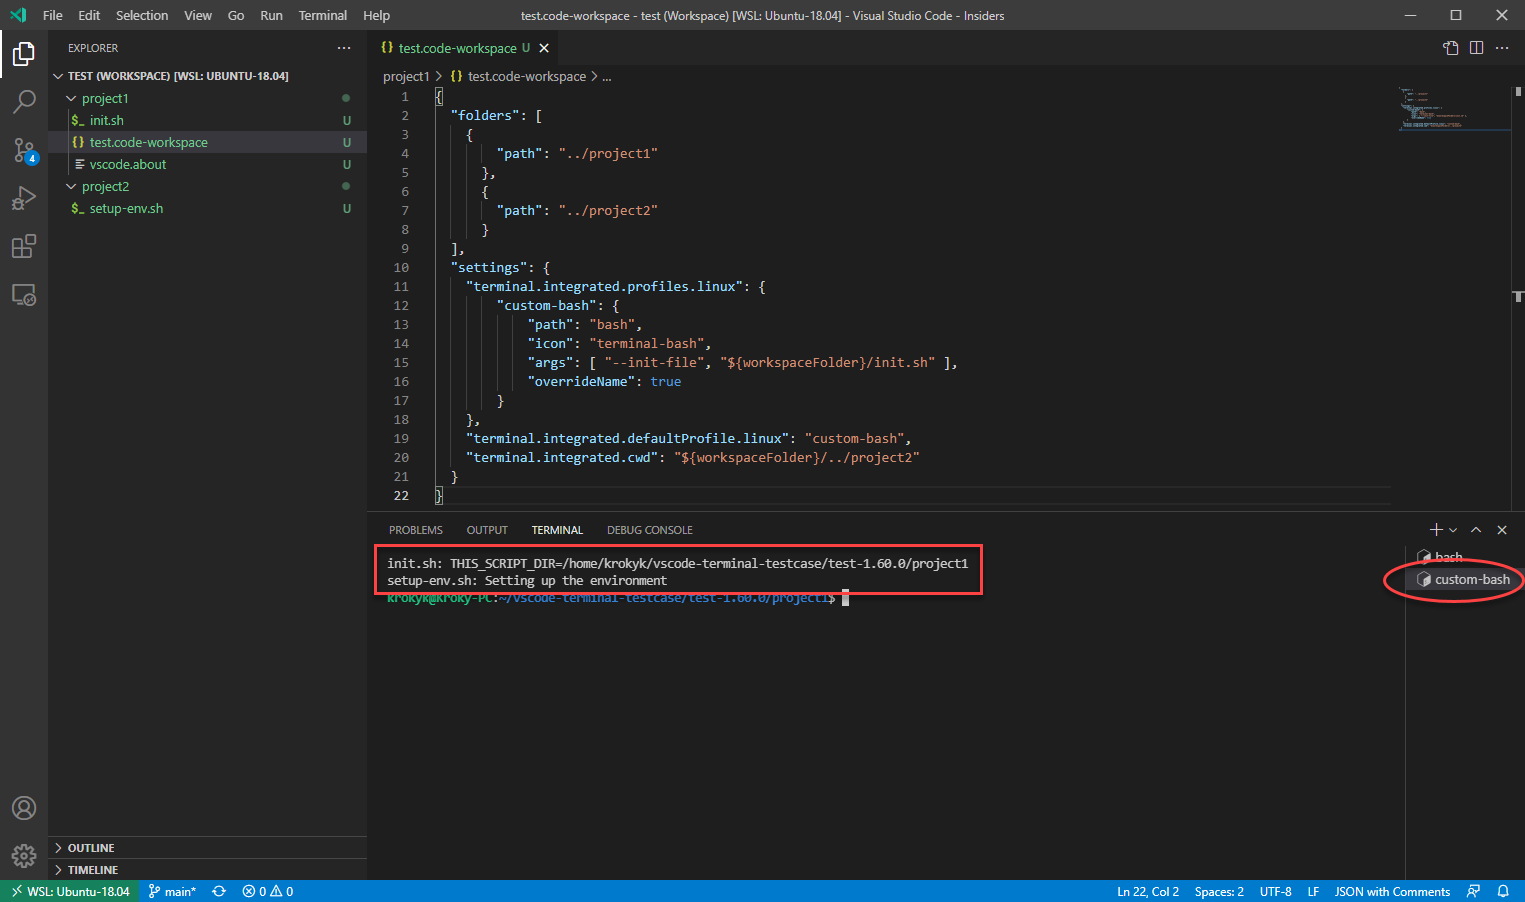Open vscode.about file in explorer
Screen dimensions: 1525x902
(x=207, y=164)
